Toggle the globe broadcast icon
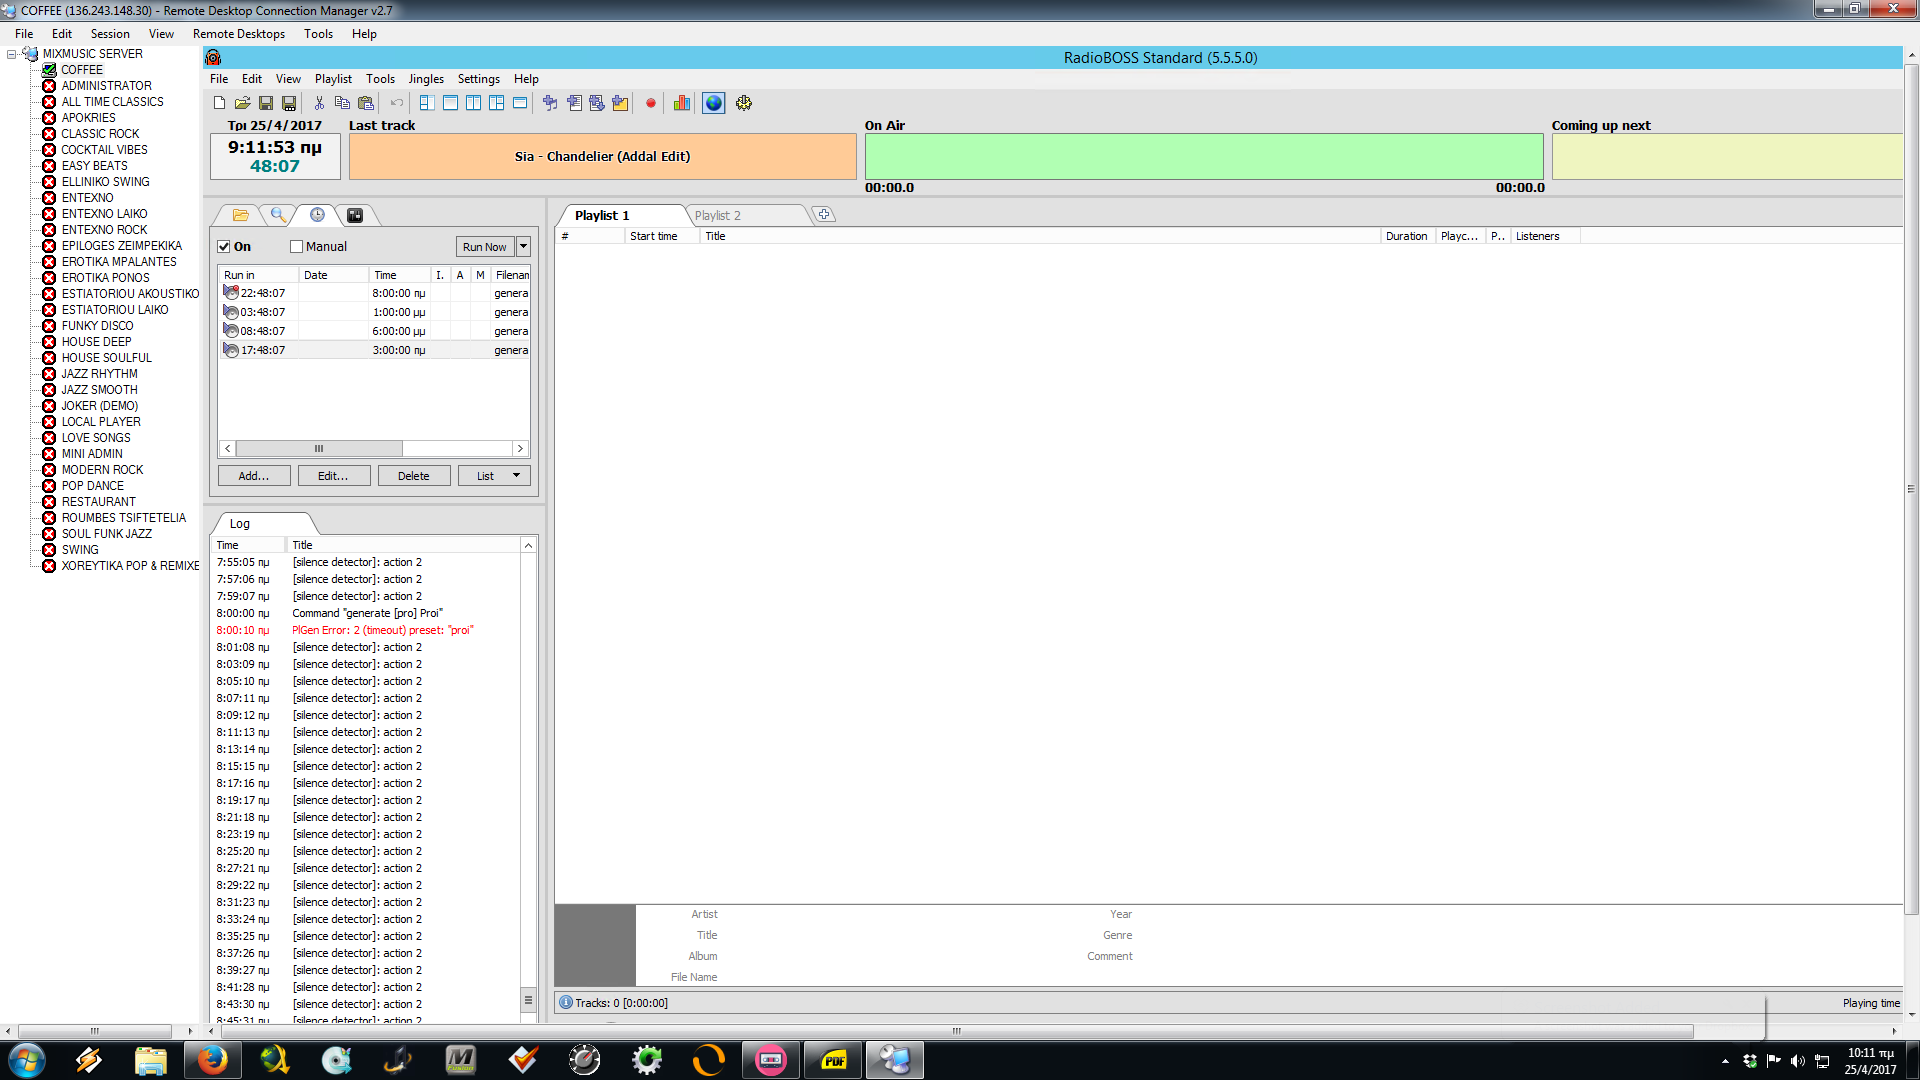The height and width of the screenshot is (1080, 1920). (x=713, y=103)
